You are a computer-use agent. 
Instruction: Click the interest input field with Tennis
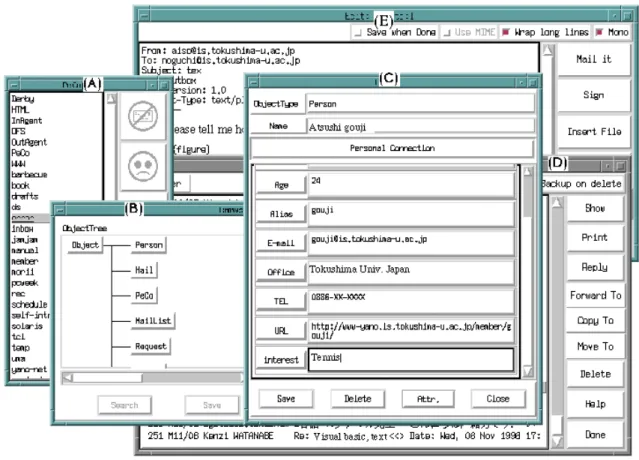411,359
